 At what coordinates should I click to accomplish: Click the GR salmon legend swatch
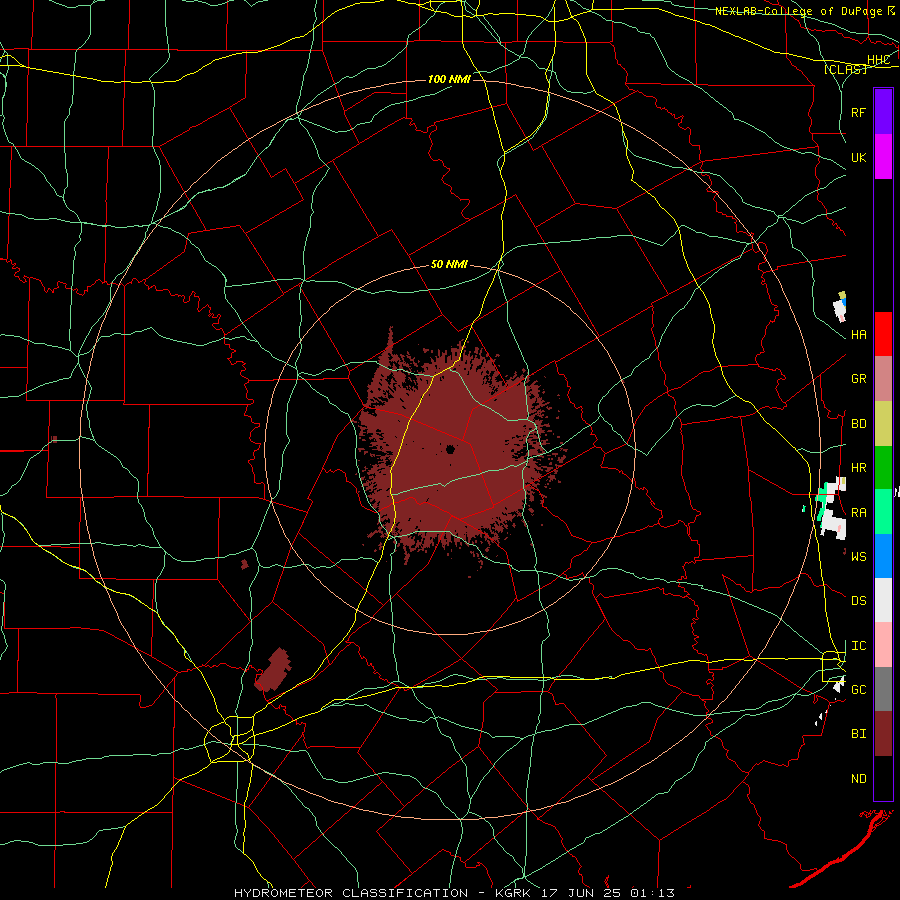click(x=883, y=378)
